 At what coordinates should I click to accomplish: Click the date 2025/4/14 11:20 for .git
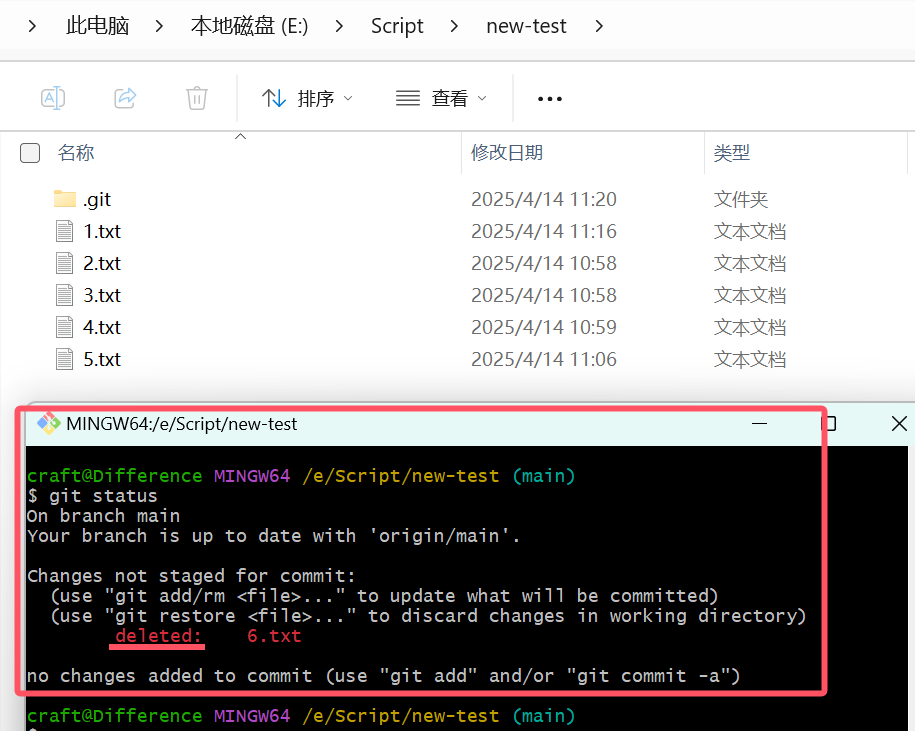pyautogui.click(x=544, y=200)
